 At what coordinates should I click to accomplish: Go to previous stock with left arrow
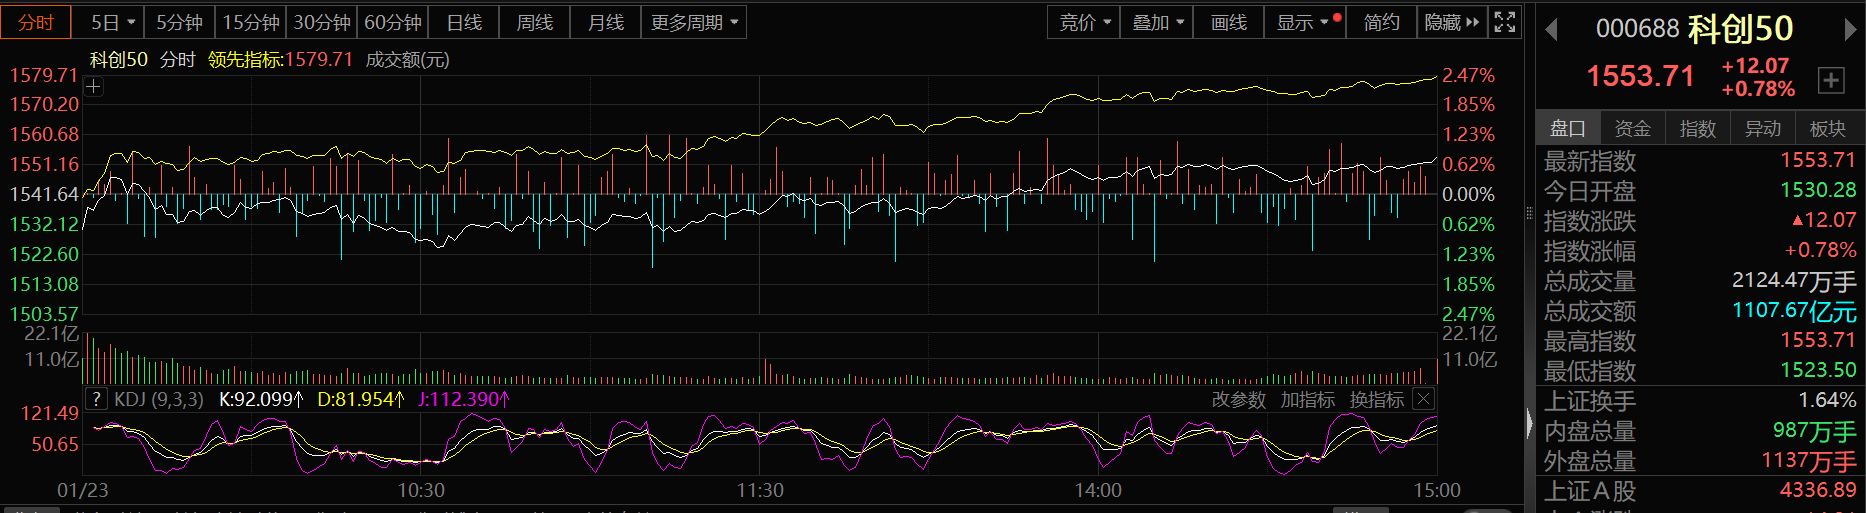click(1551, 30)
